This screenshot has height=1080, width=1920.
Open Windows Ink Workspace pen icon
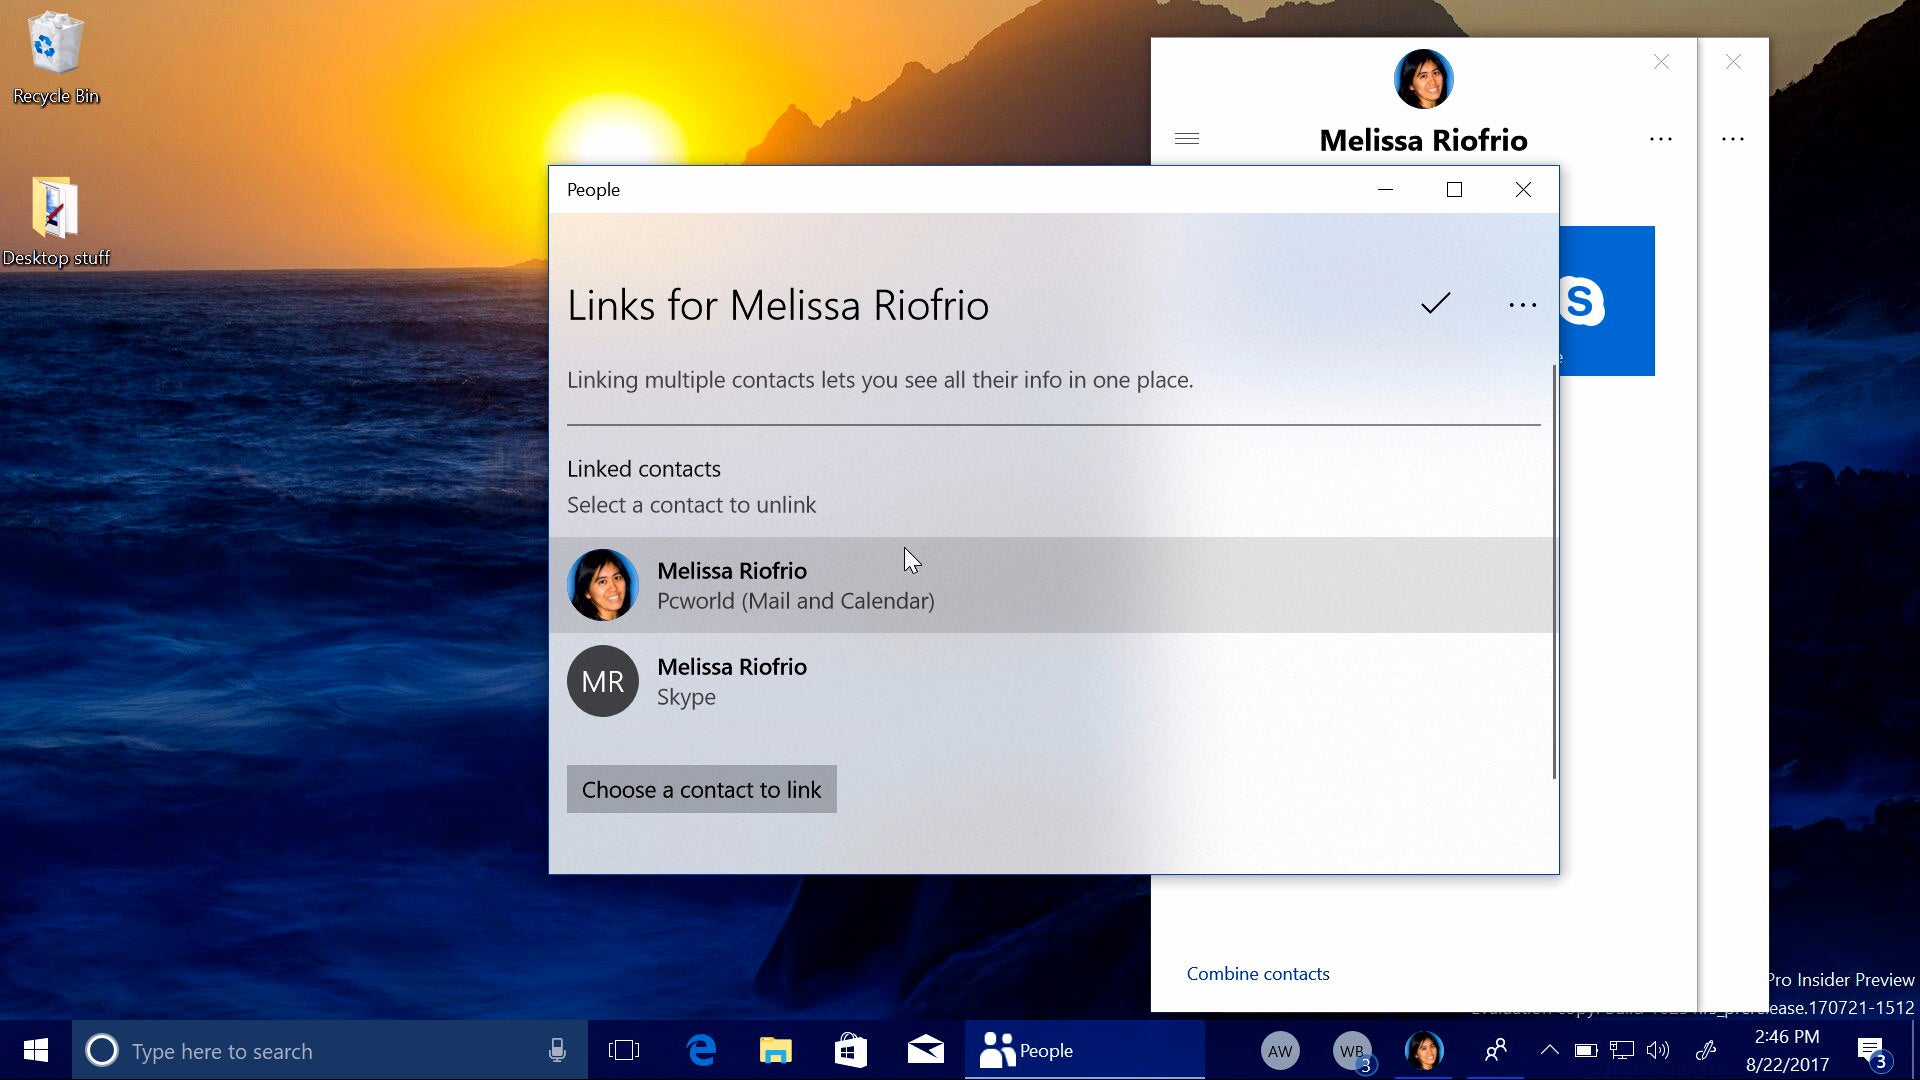click(x=1706, y=1050)
